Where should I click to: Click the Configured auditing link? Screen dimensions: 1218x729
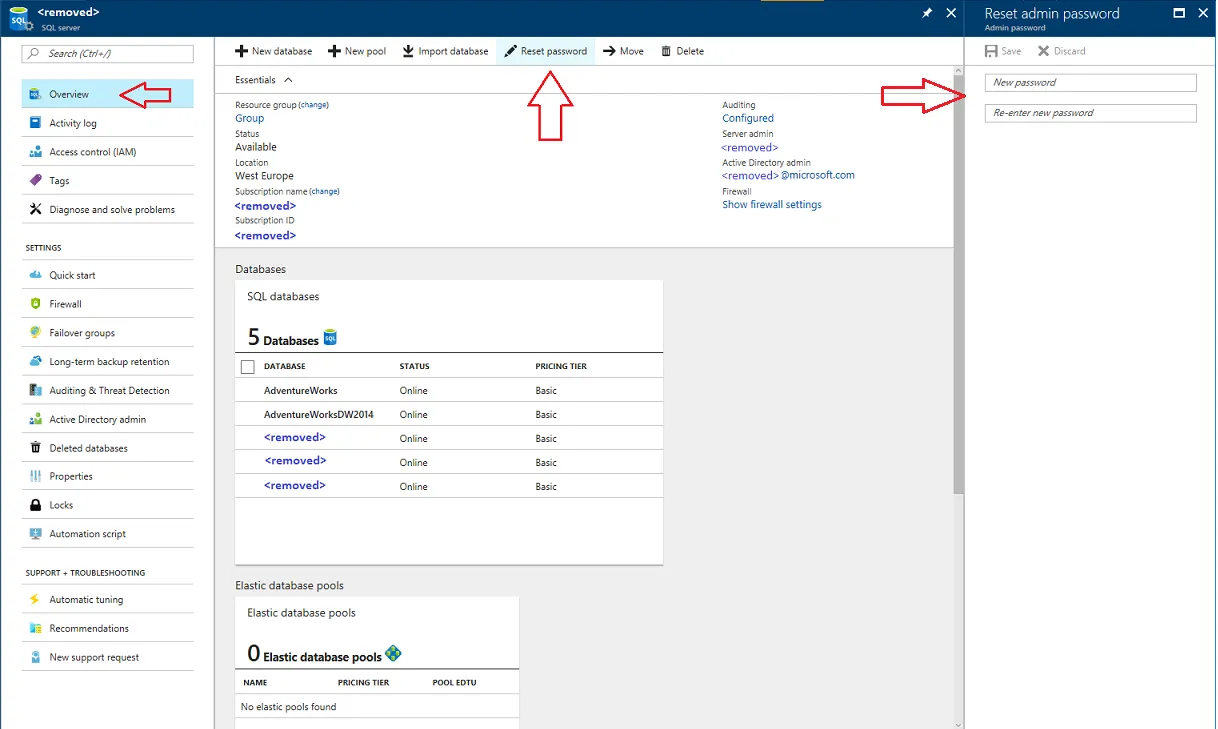[x=748, y=118]
